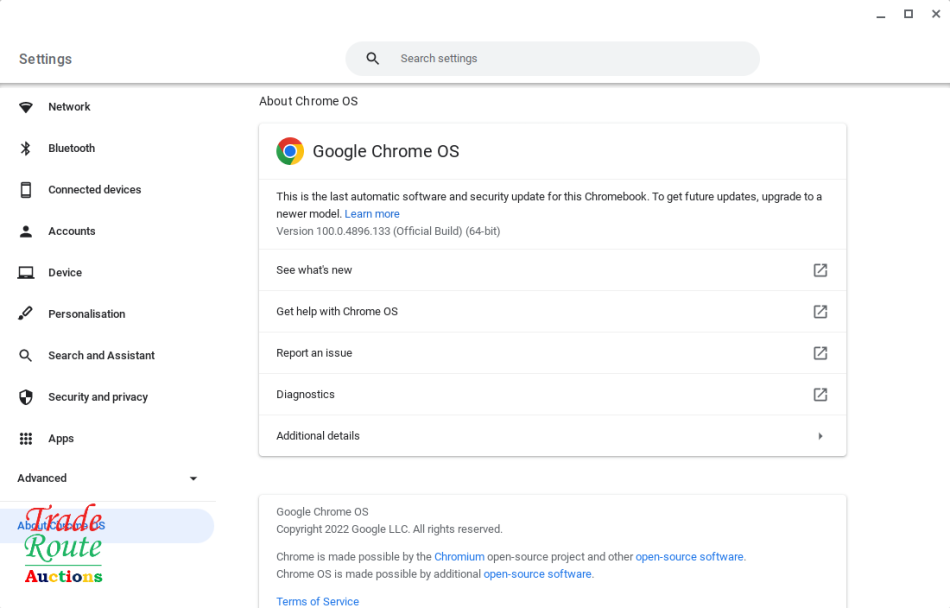Viewport: 950px width, 608px height.
Task: Open Accounts using the person icon
Action: [25, 231]
